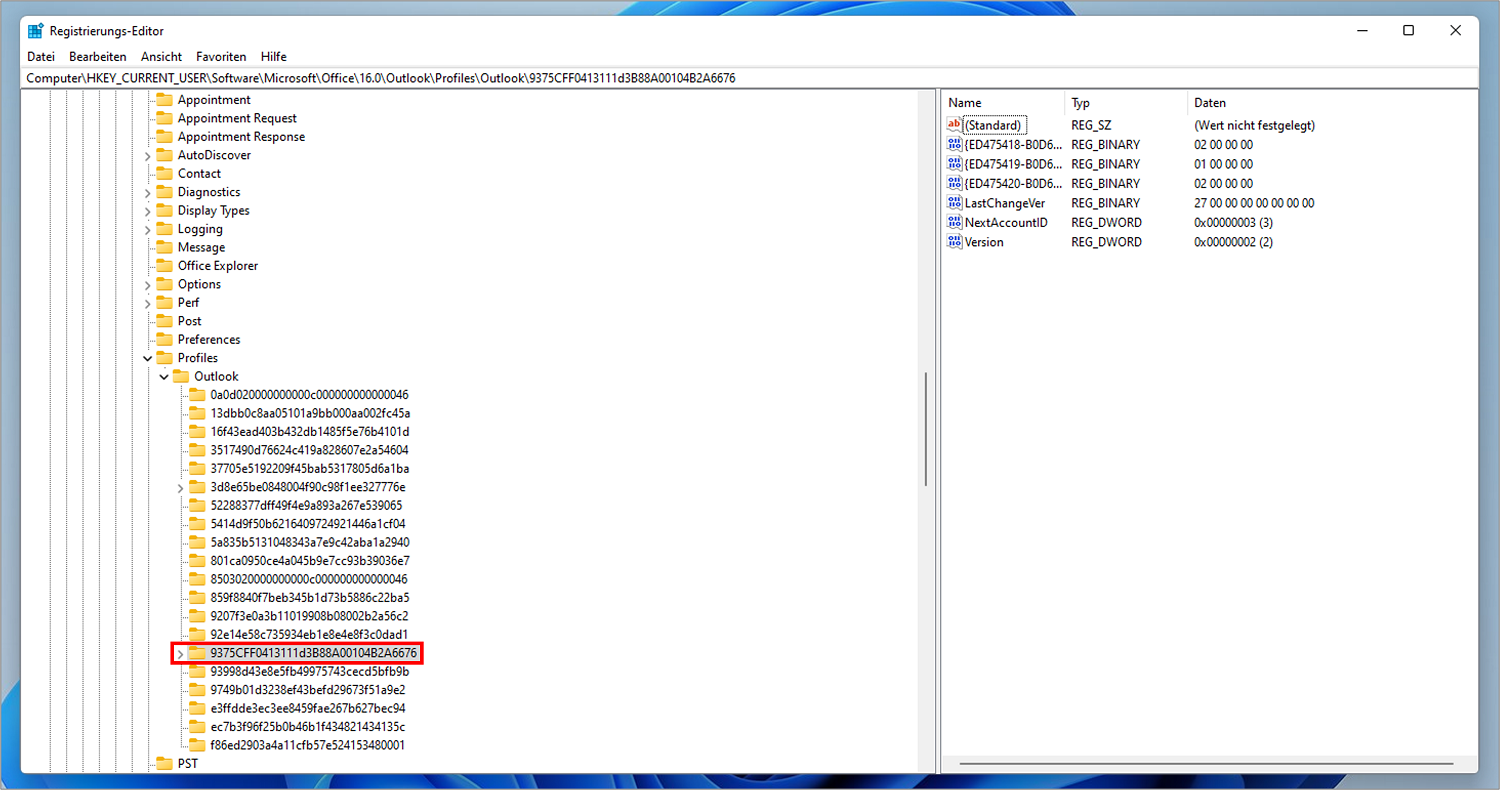Select the Appointment Request folder icon
1500x790 pixels.
coord(164,118)
